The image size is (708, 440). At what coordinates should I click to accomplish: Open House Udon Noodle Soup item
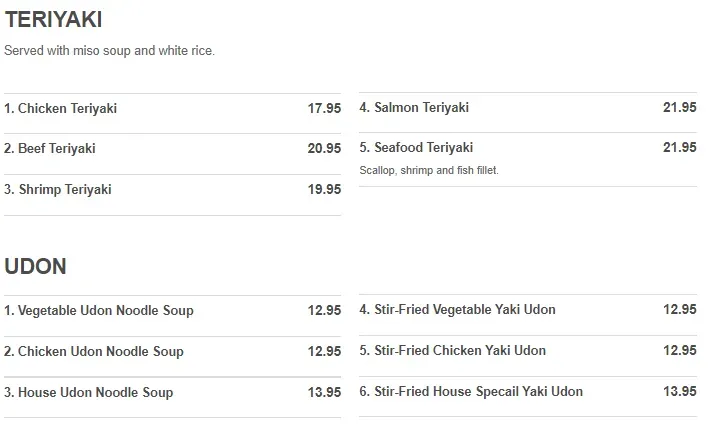tap(89, 393)
